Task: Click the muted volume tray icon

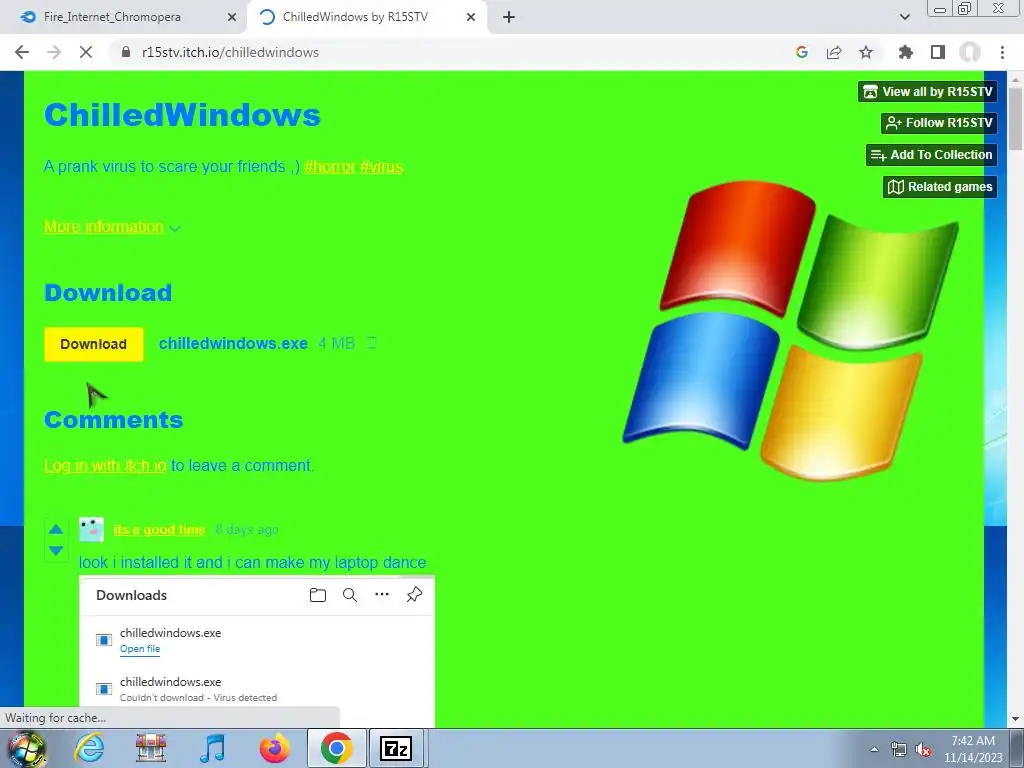Action: (923, 749)
